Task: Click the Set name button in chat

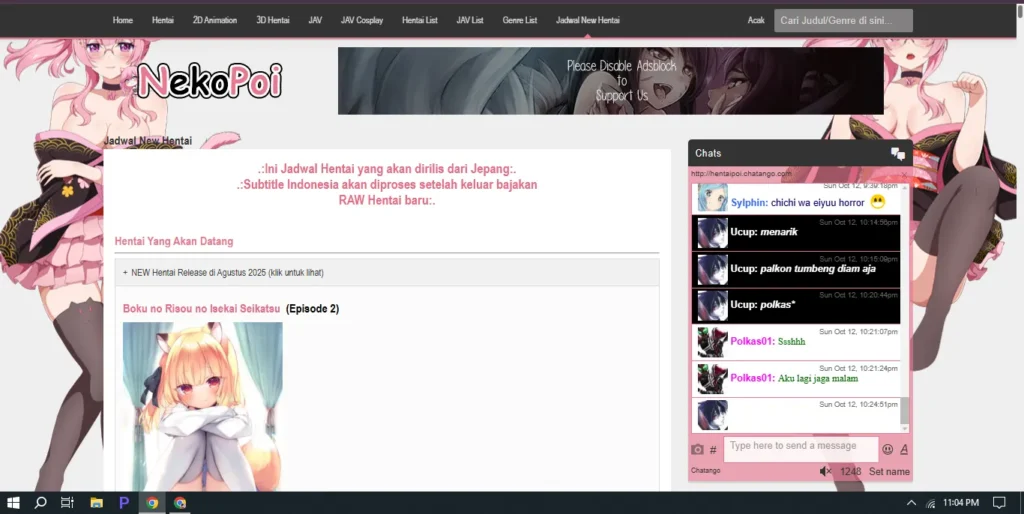Action: click(x=889, y=472)
